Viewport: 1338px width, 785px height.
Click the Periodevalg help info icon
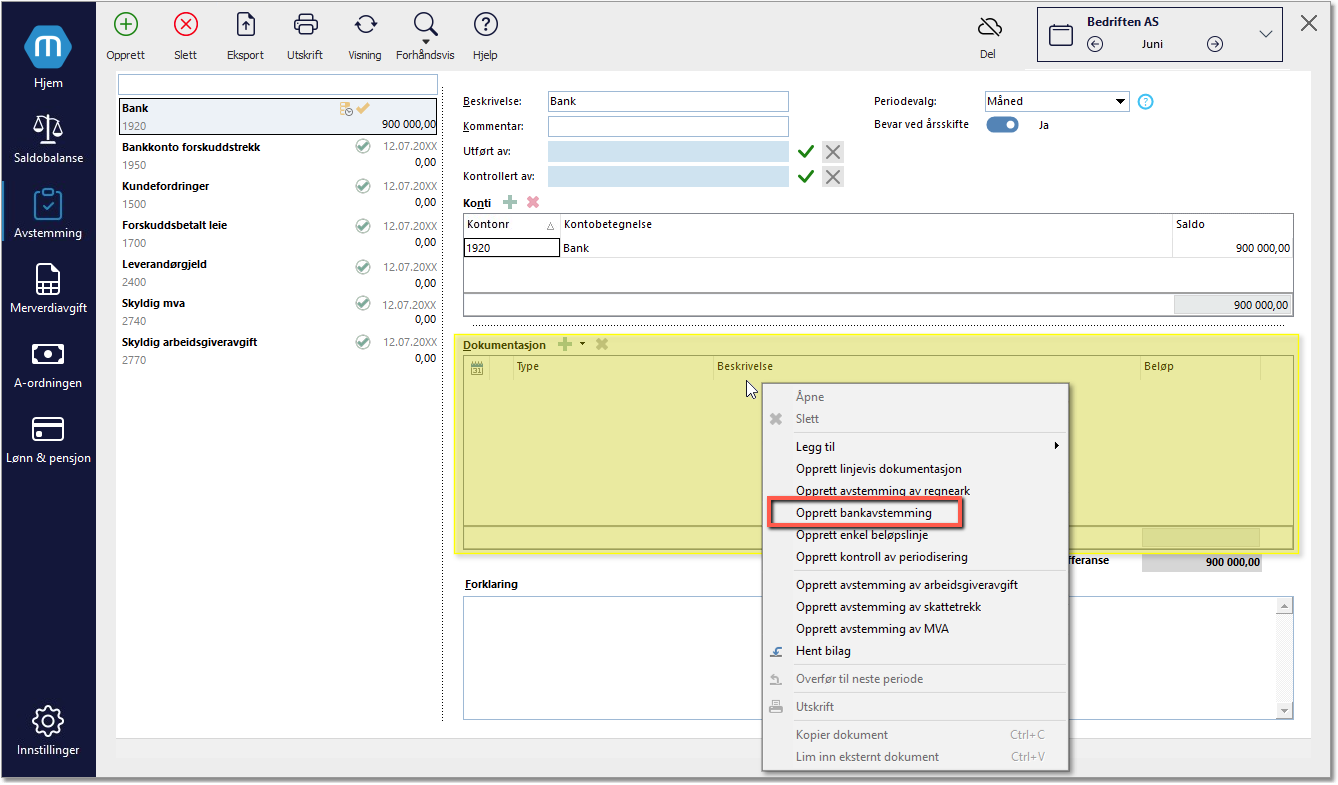[x=1146, y=101]
